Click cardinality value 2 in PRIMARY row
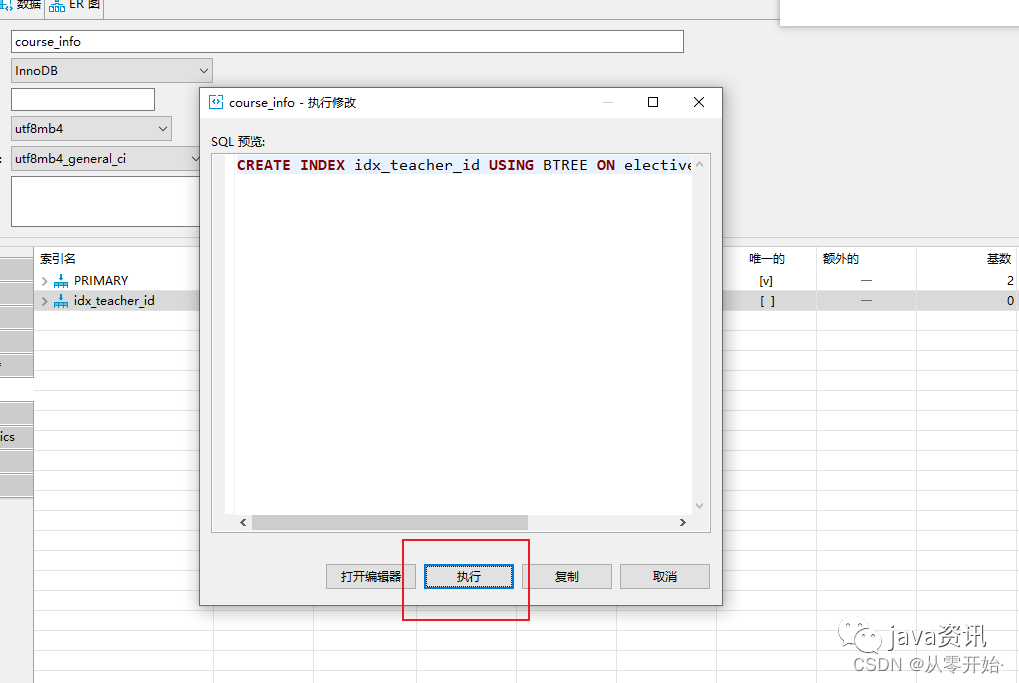 (1010, 281)
